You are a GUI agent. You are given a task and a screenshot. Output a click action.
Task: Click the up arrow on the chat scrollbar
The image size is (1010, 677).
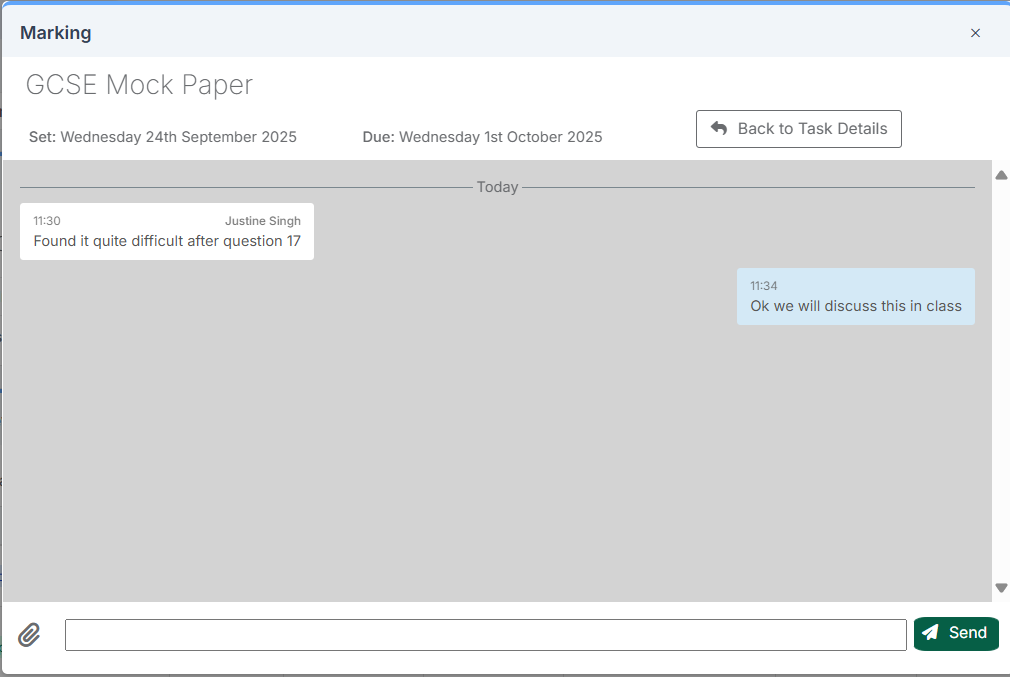pos(1001,175)
